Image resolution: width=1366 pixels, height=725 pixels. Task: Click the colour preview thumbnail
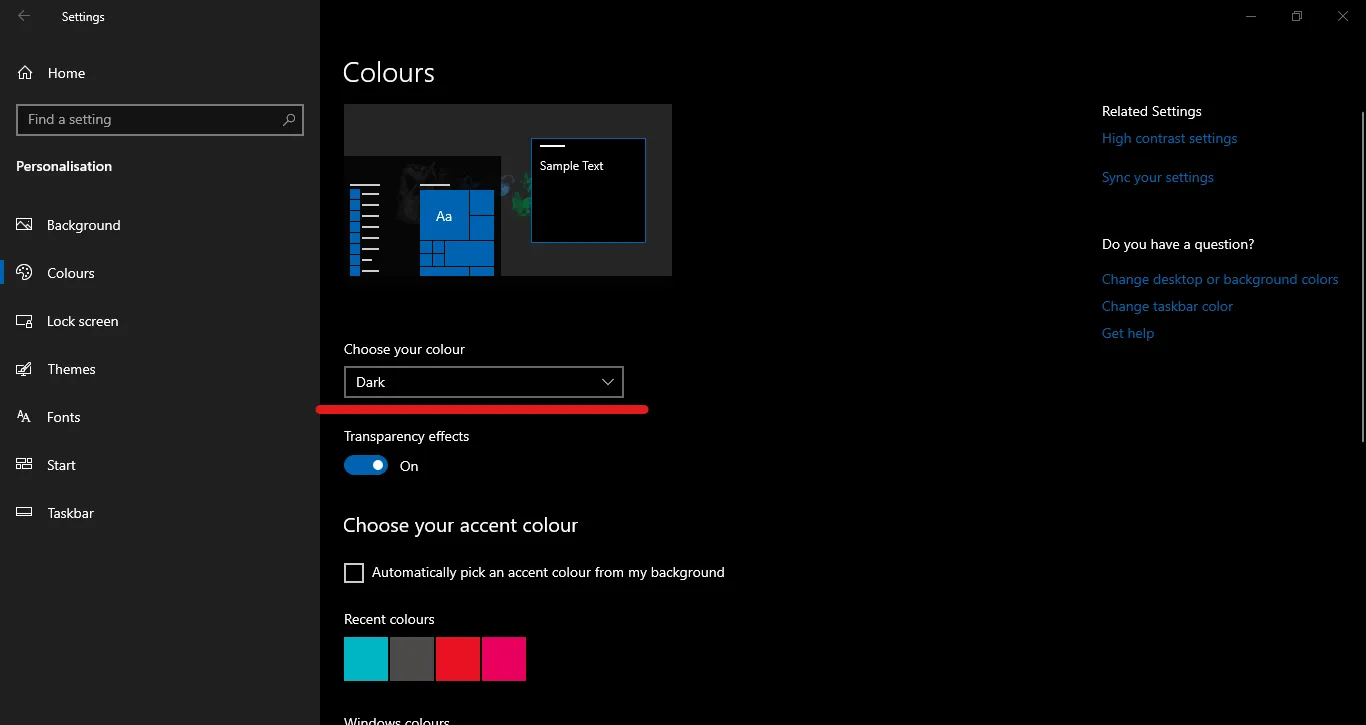click(508, 190)
